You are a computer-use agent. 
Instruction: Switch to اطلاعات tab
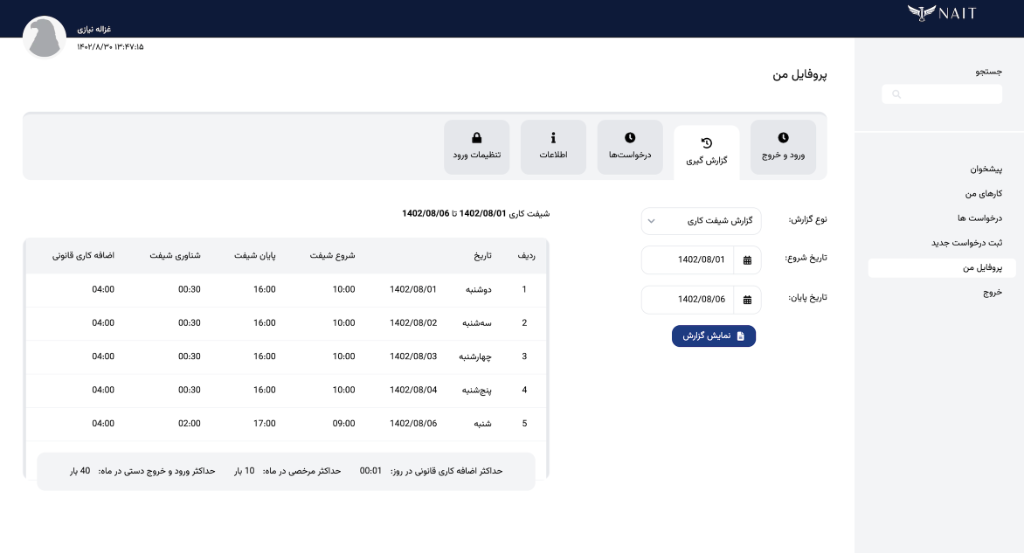(553, 147)
